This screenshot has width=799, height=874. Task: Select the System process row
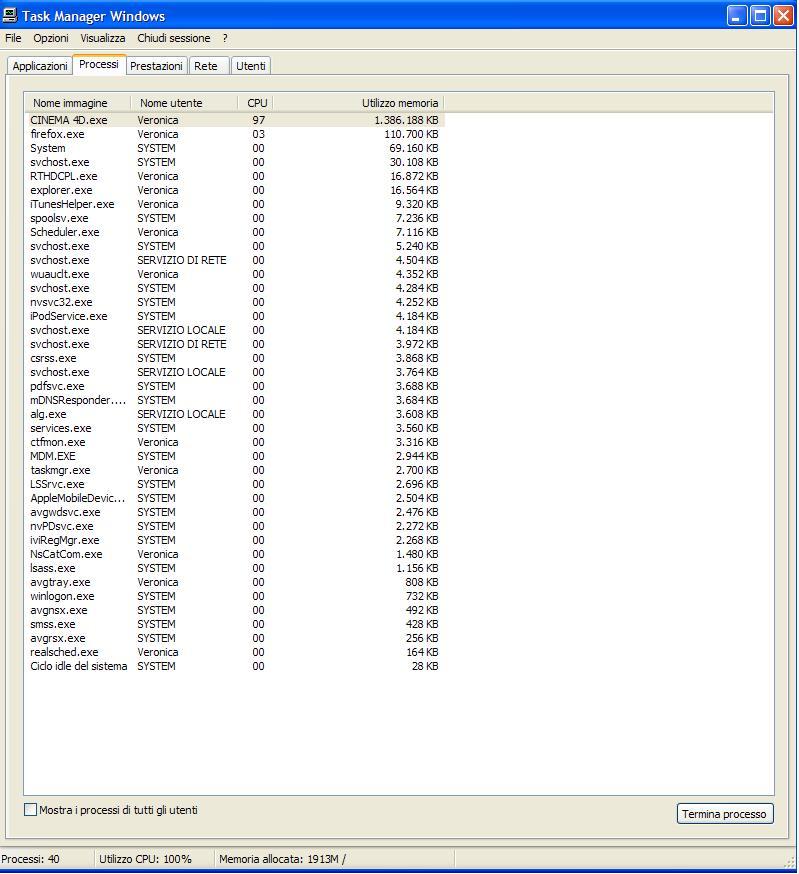tap(234, 148)
